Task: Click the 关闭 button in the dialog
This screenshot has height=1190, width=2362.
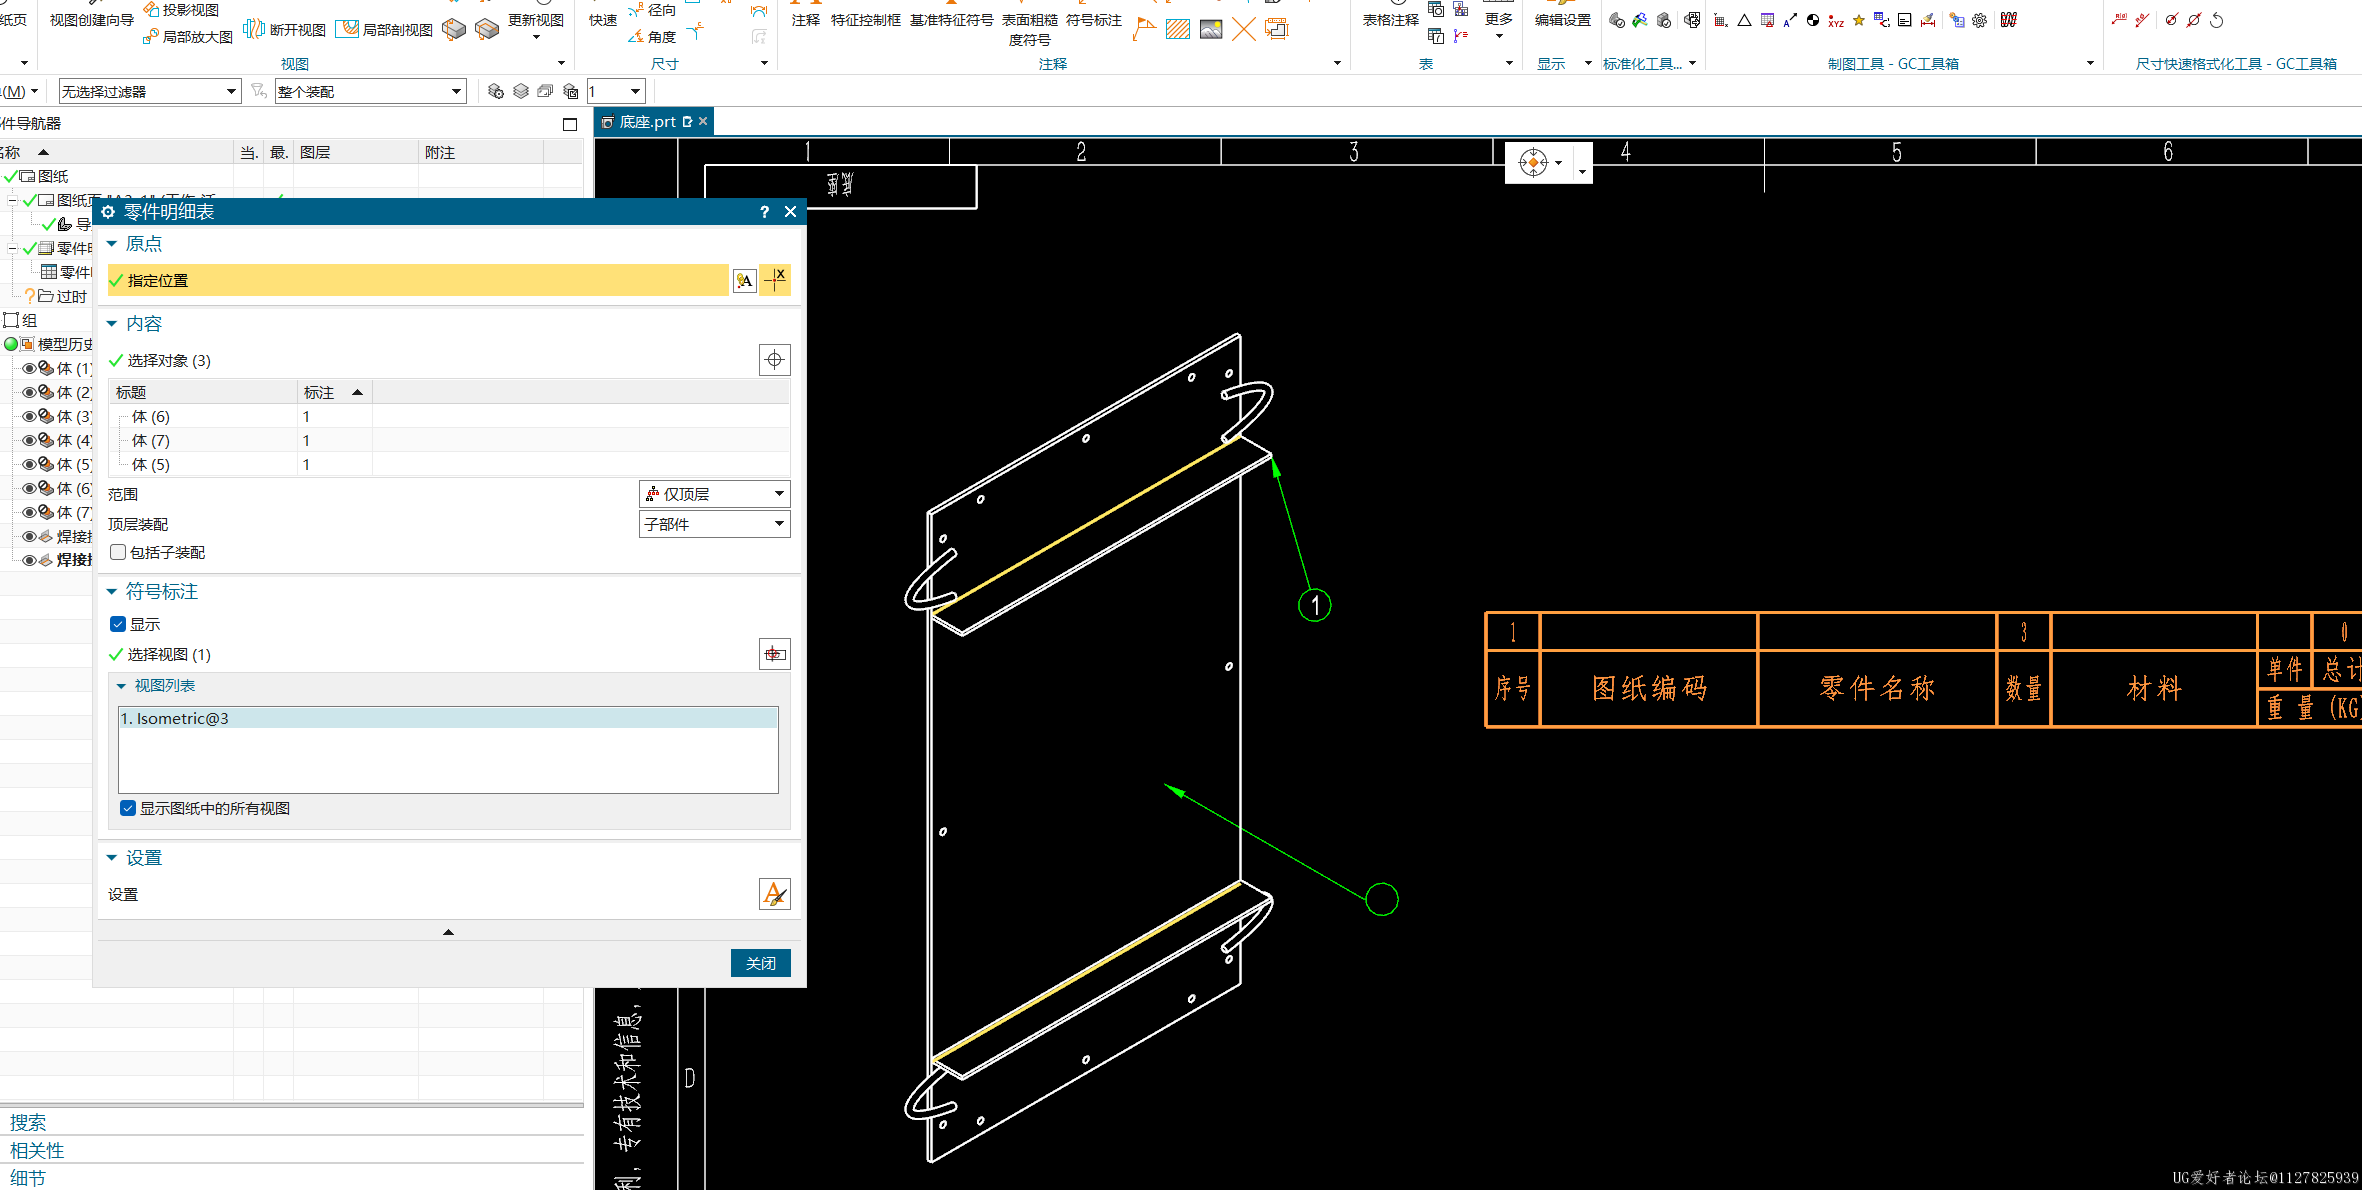Action: tap(760, 963)
